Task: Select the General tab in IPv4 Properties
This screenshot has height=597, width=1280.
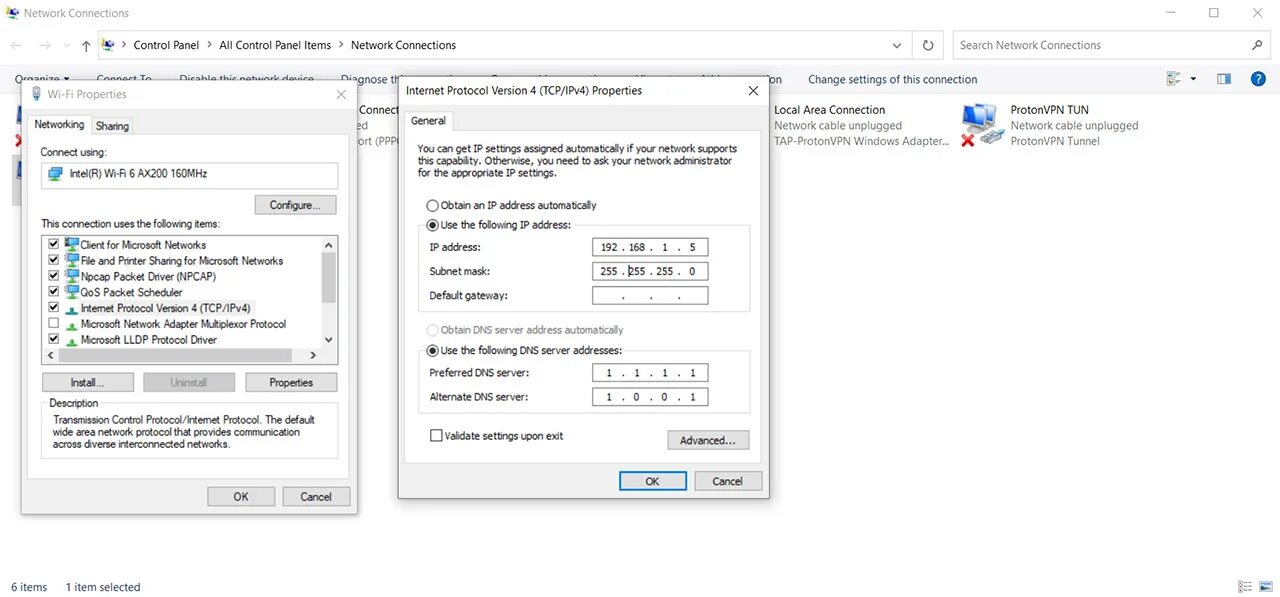Action: coord(428,121)
